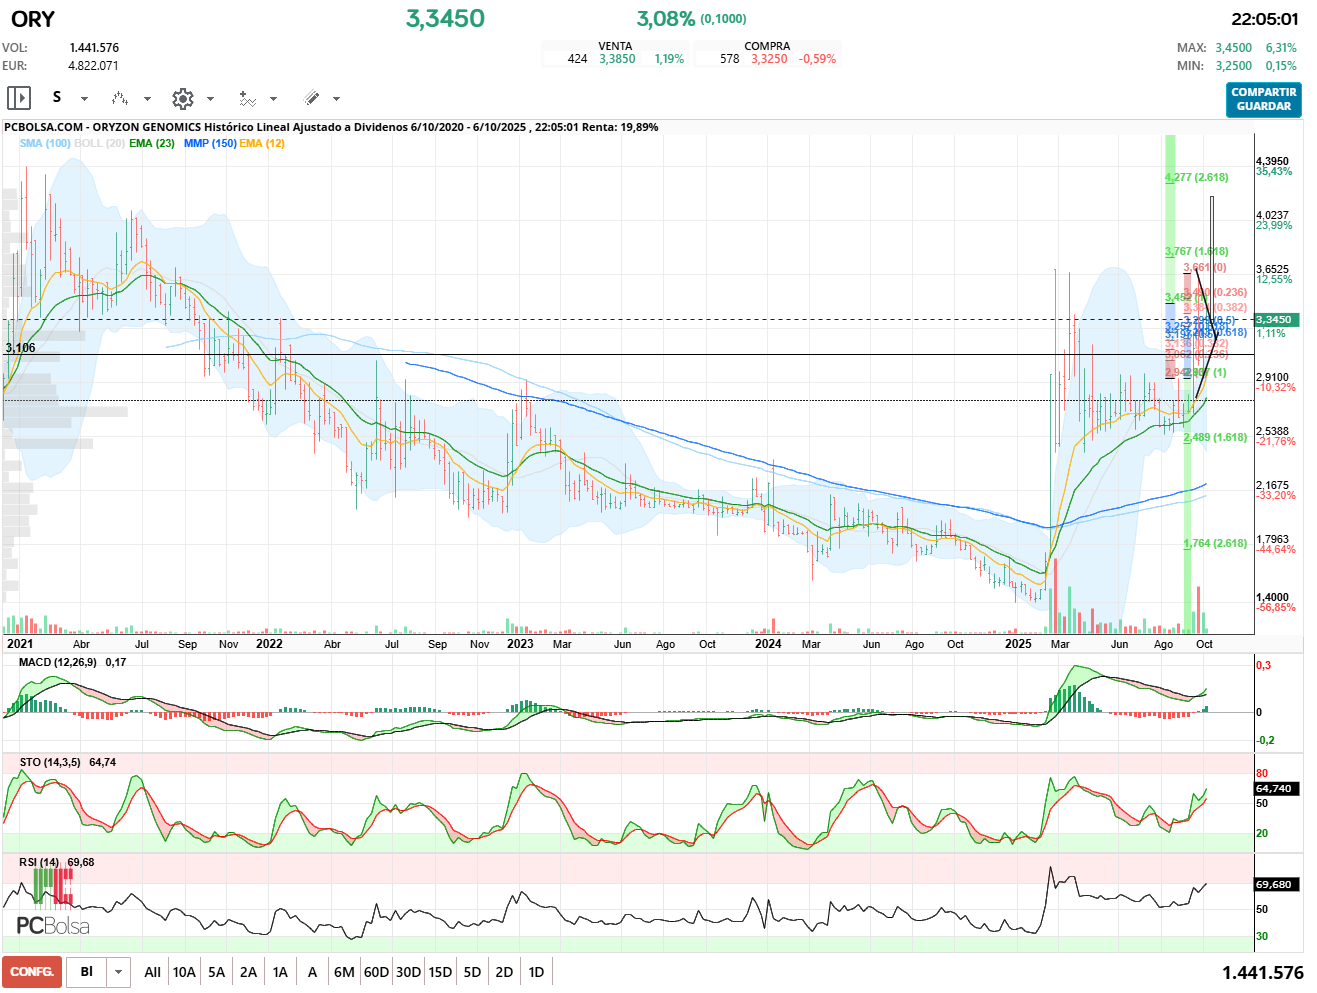Click the S chart interval button
This screenshot has height=993, width=1317.
click(x=57, y=98)
